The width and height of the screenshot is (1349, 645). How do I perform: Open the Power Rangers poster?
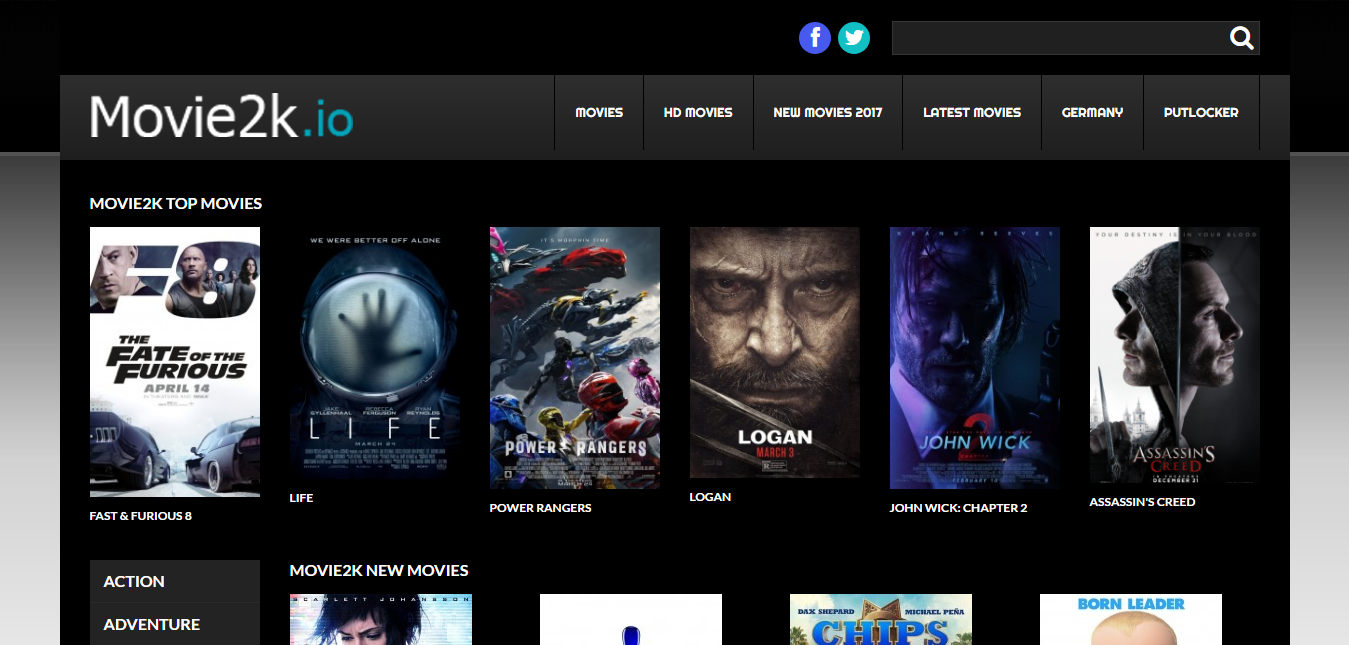click(x=575, y=358)
